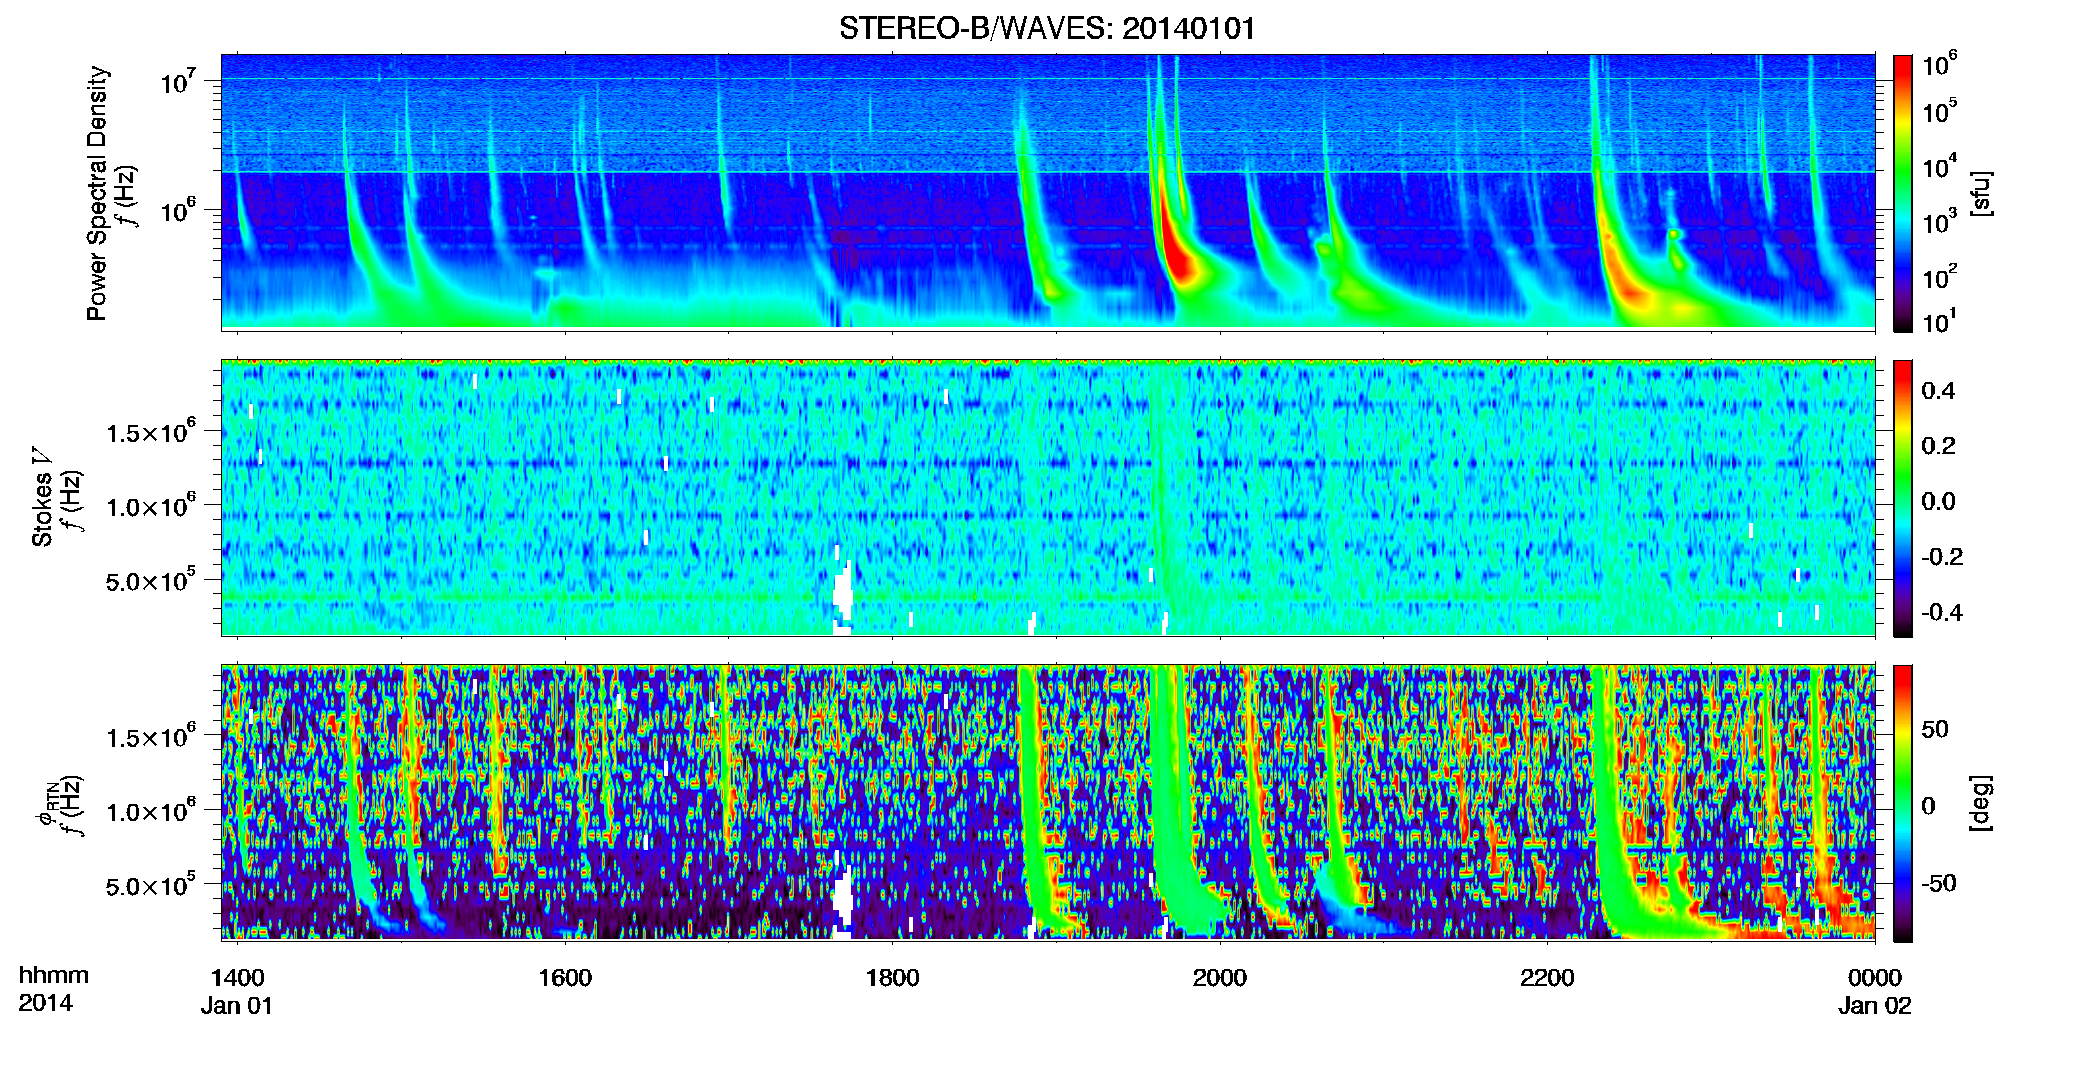Image resolution: width=2096 pixels, height=1080 pixels.
Task: Select the 0.4 label on the Stokes V colorbar
Action: tap(1938, 391)
